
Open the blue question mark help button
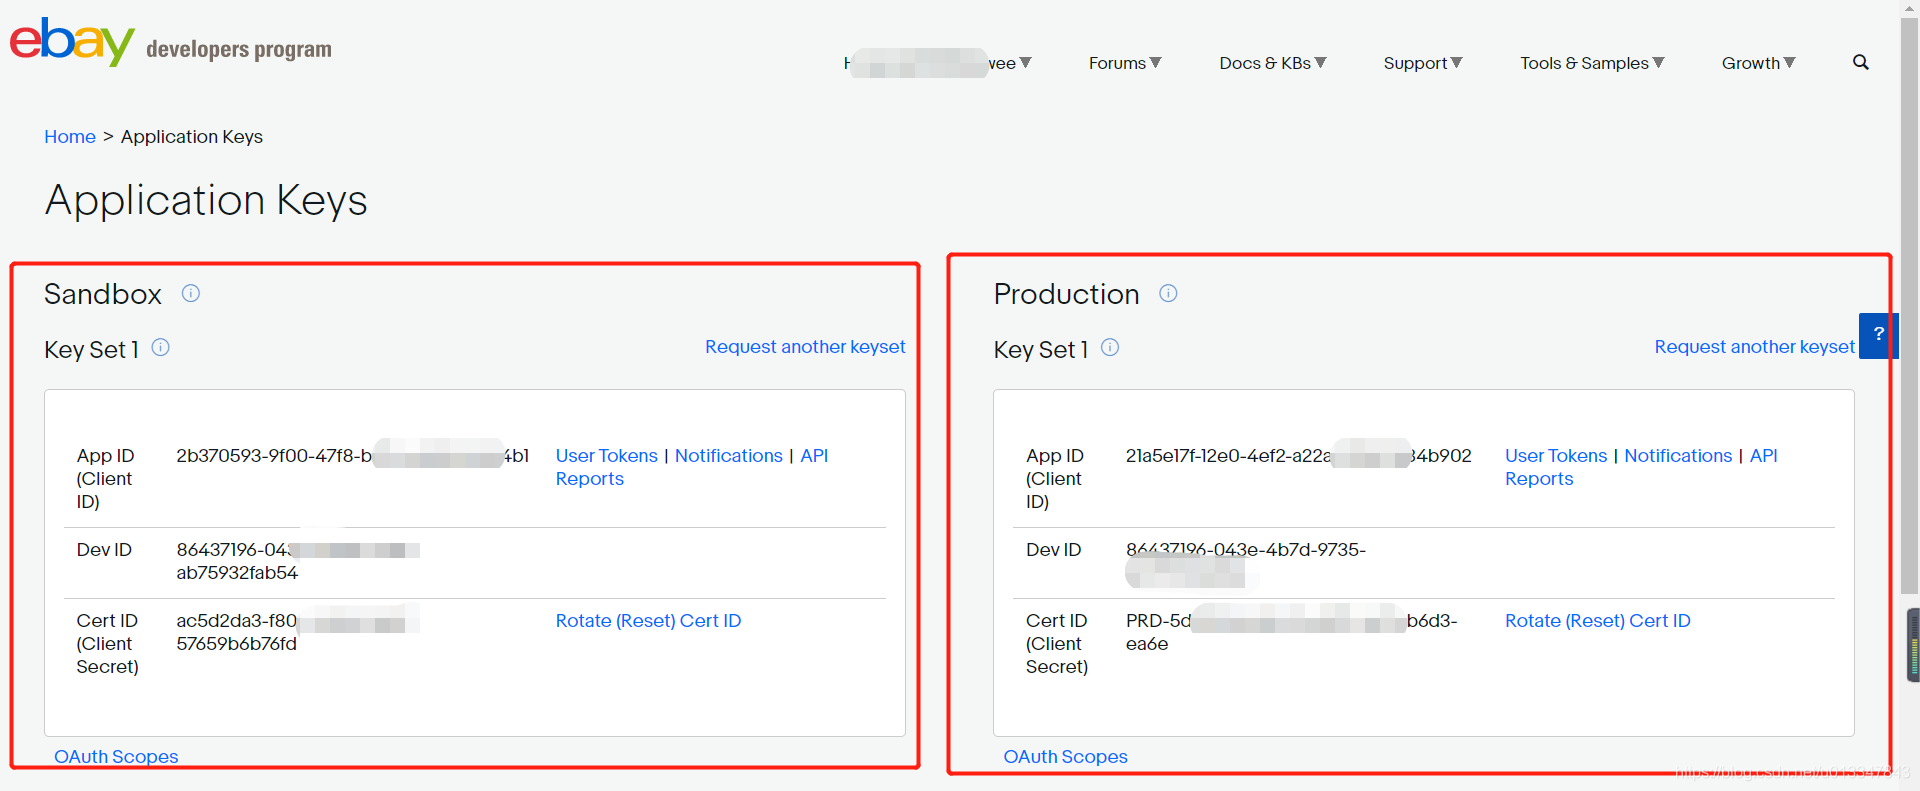(x=1878, y=335)
